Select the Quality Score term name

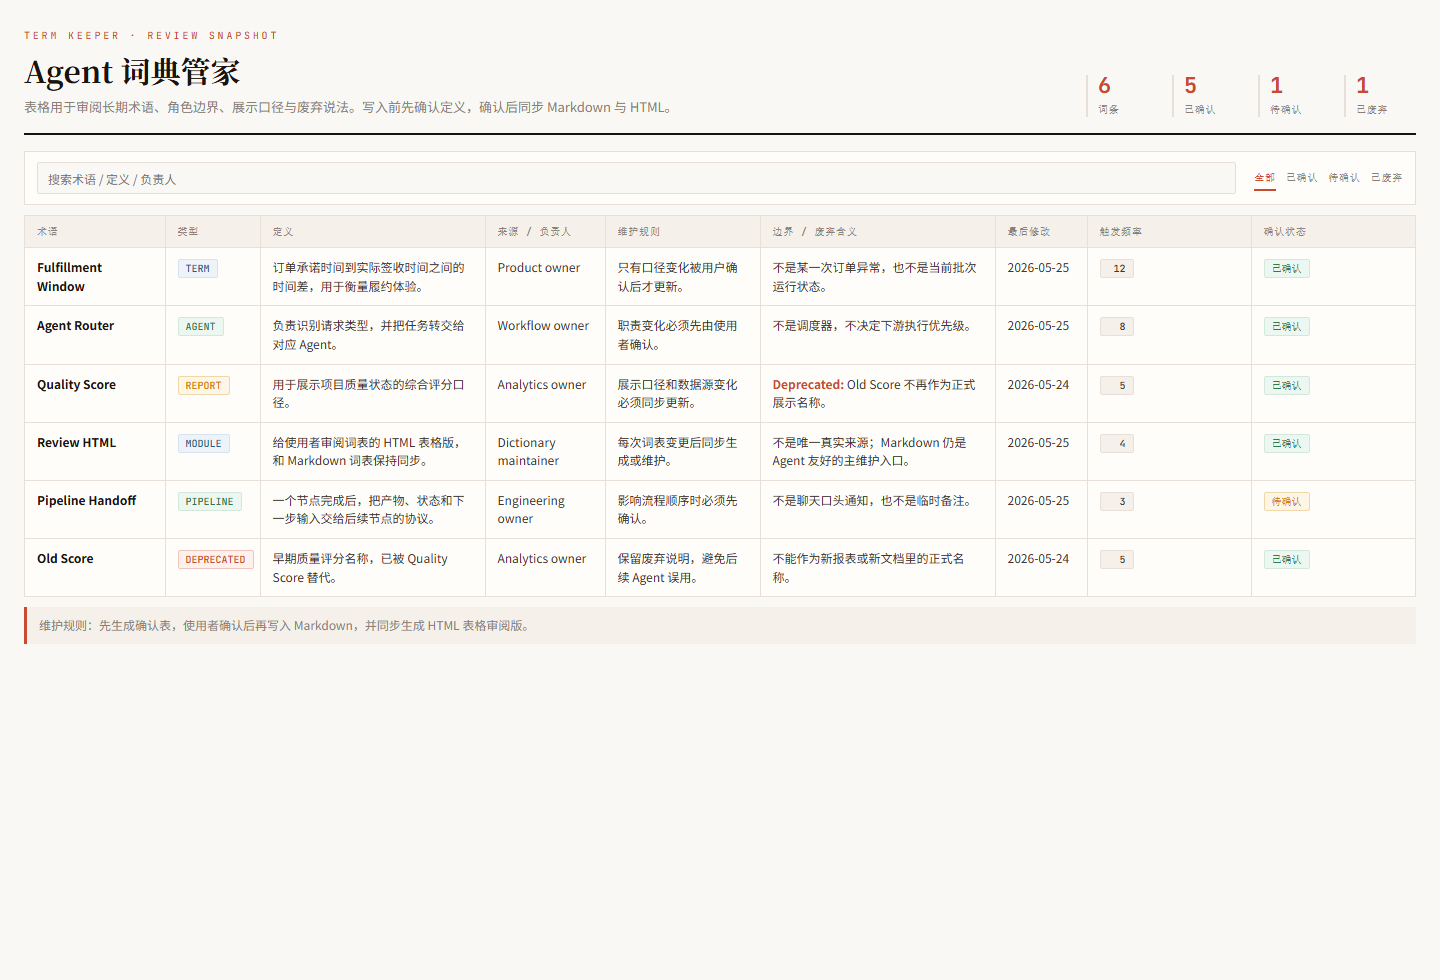[x=77, y=385]
